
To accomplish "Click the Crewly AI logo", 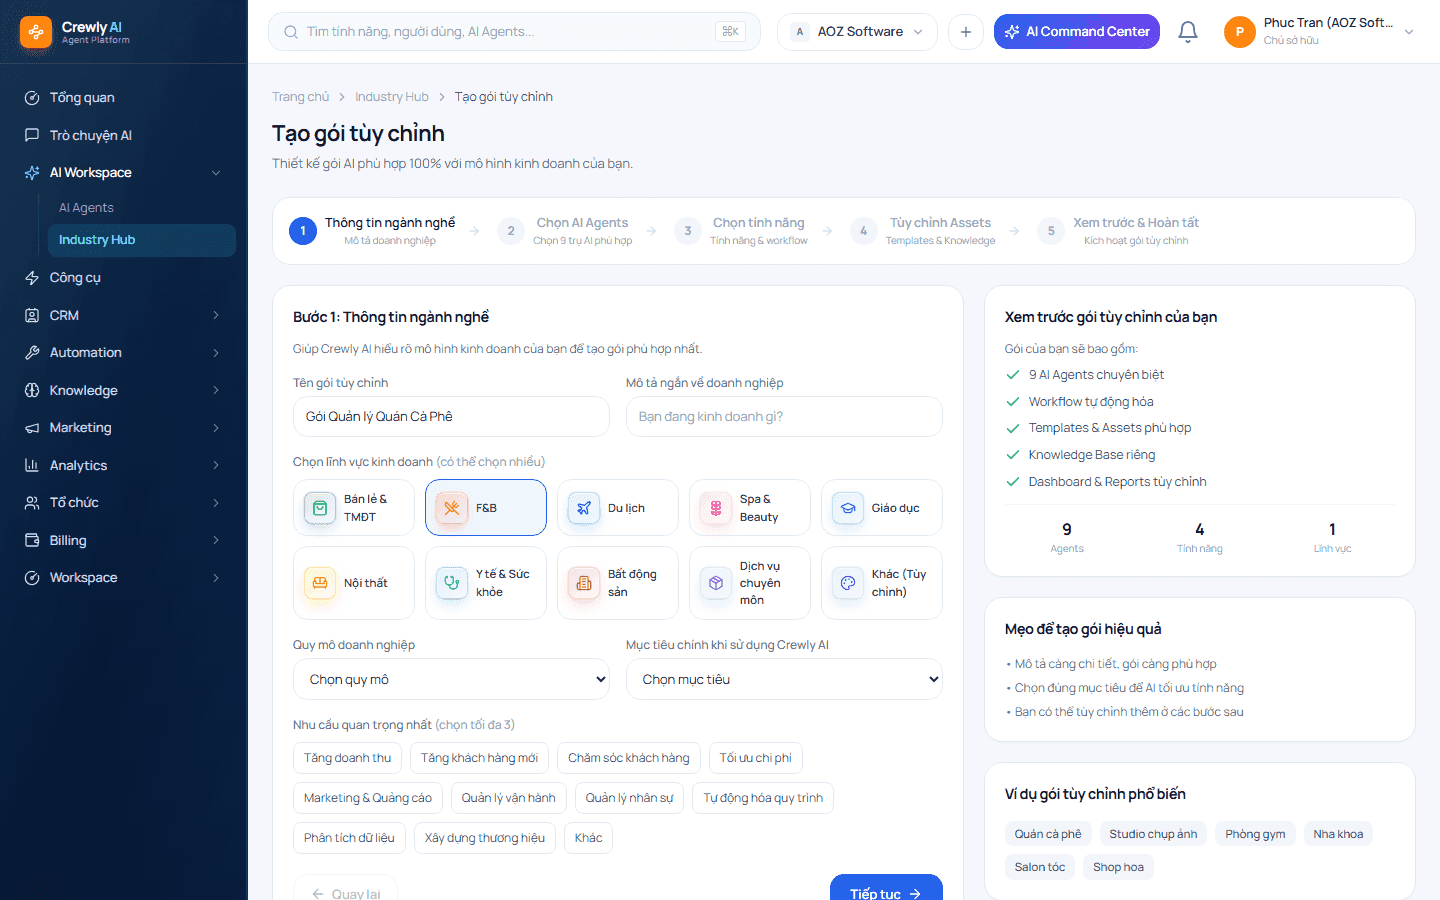I will coord(36,32).
